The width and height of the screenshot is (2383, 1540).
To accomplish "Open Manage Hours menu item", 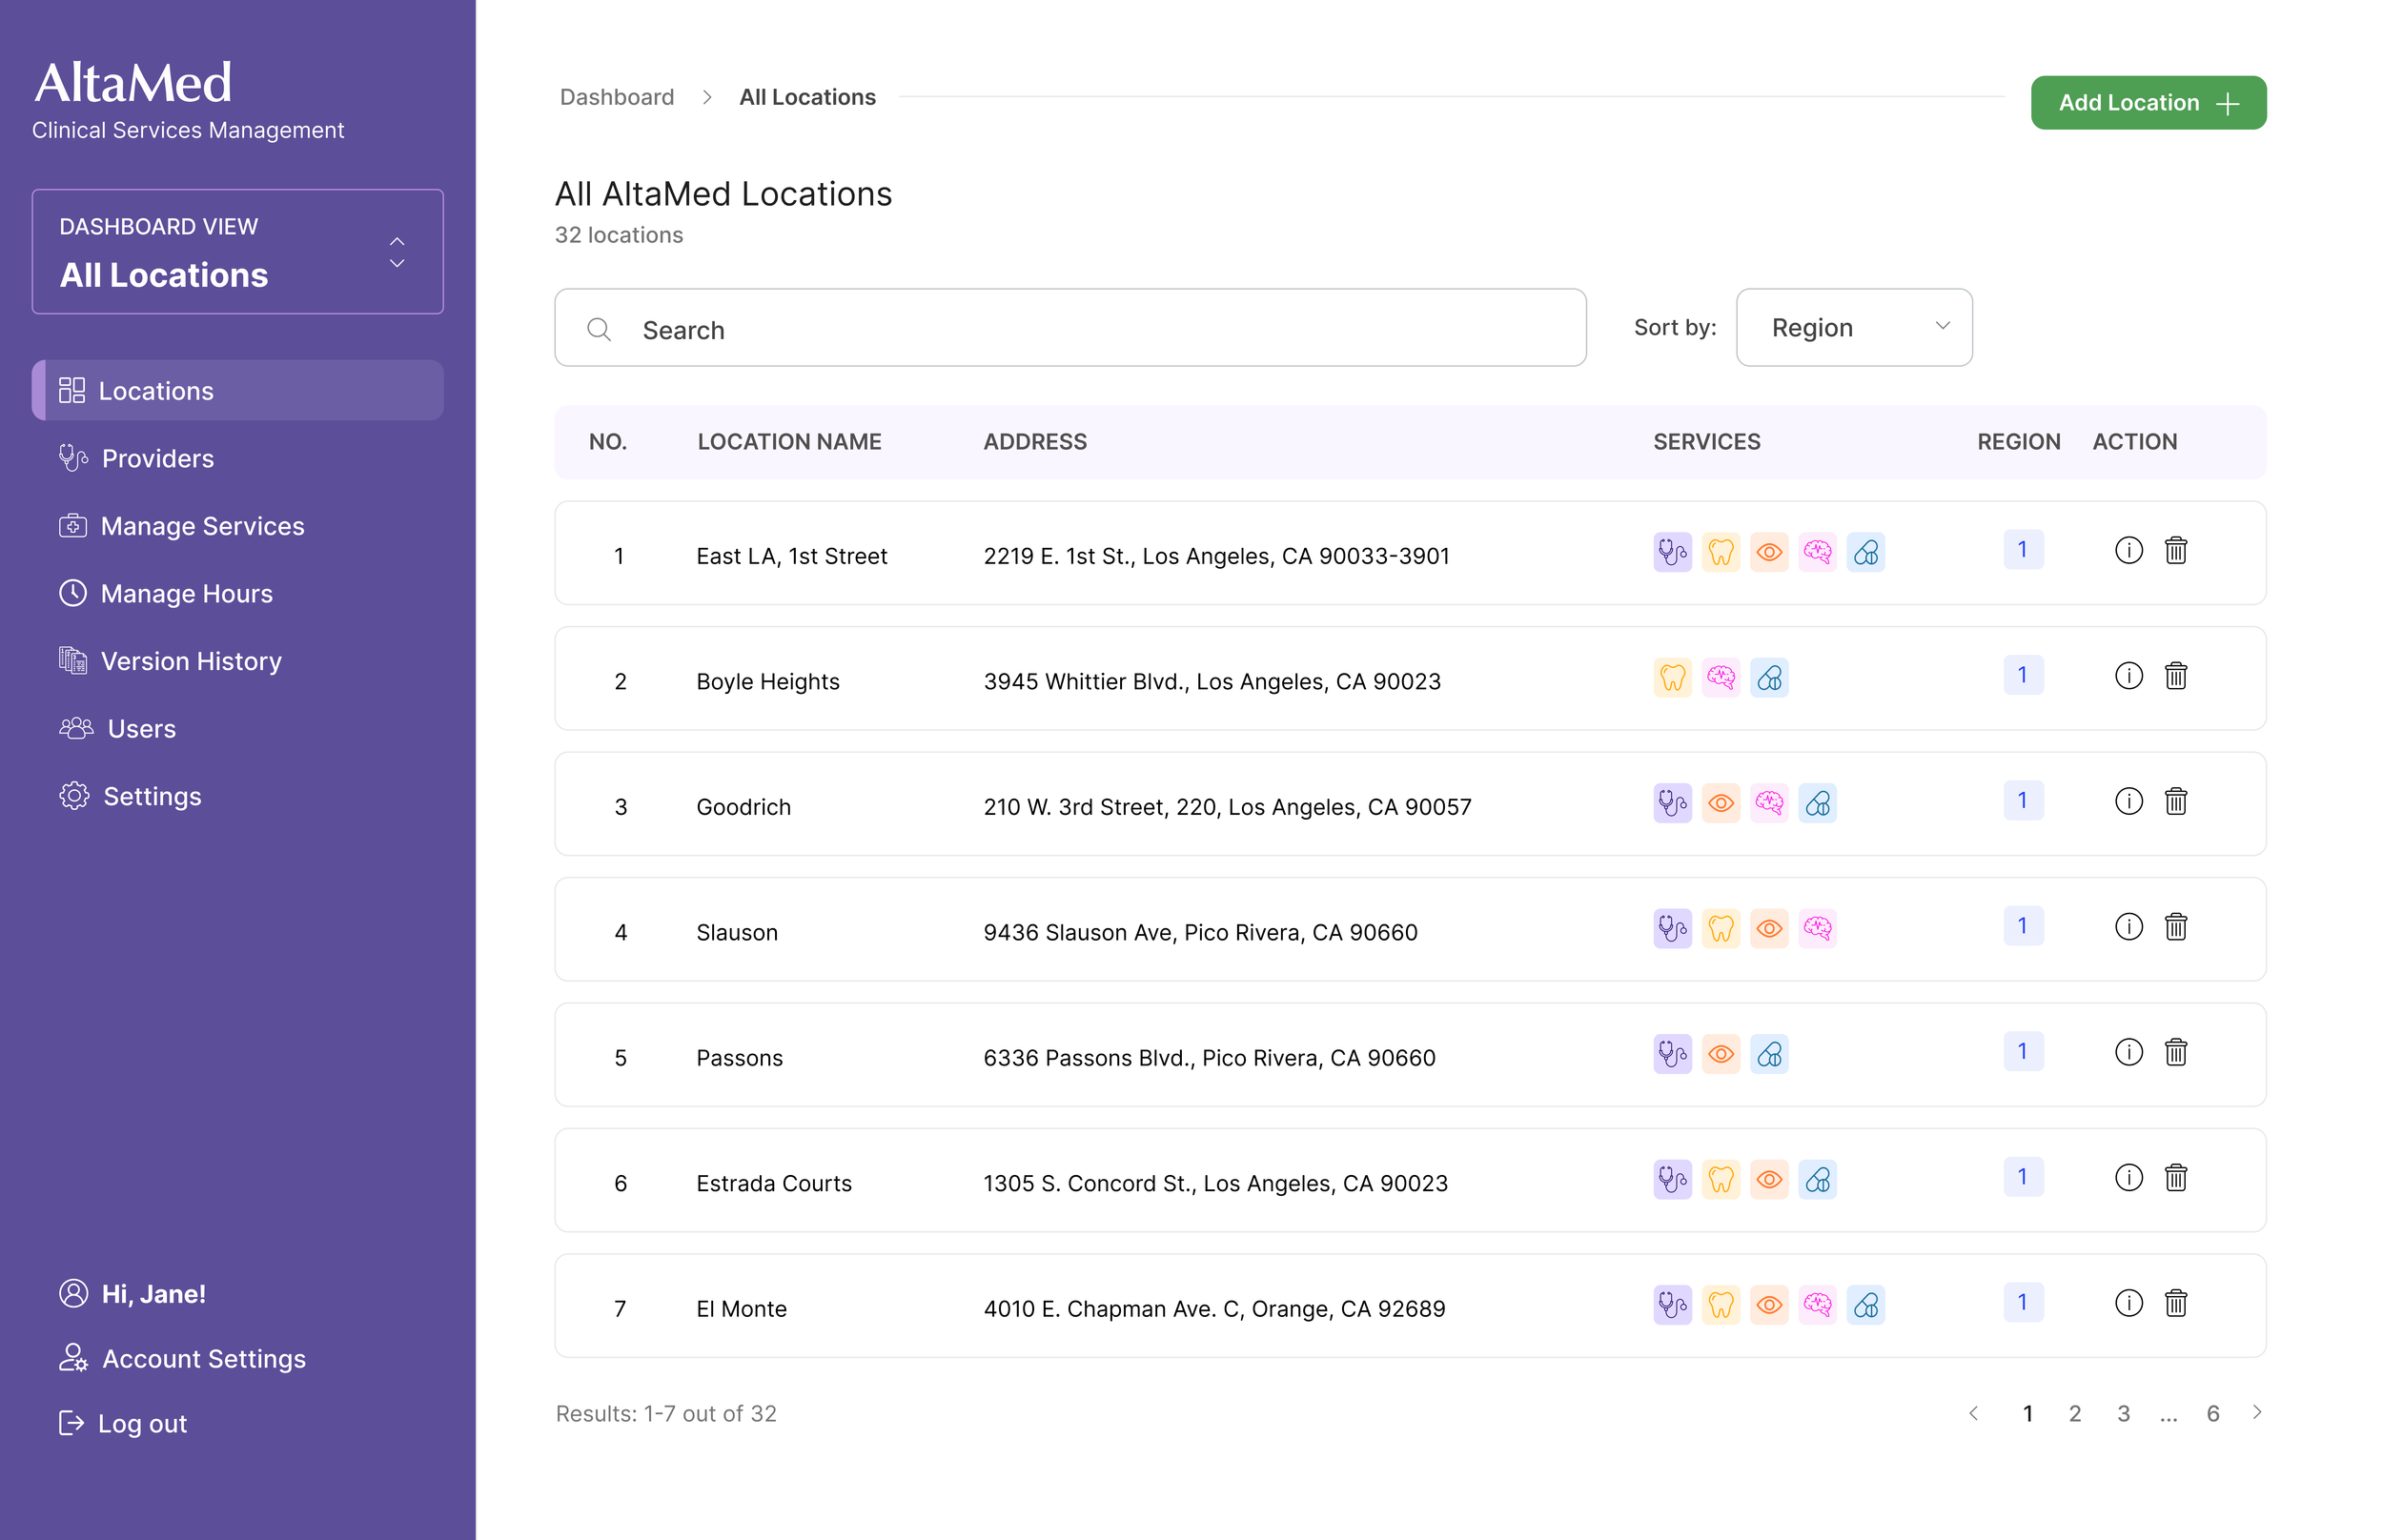I will [x=165, y=594].
